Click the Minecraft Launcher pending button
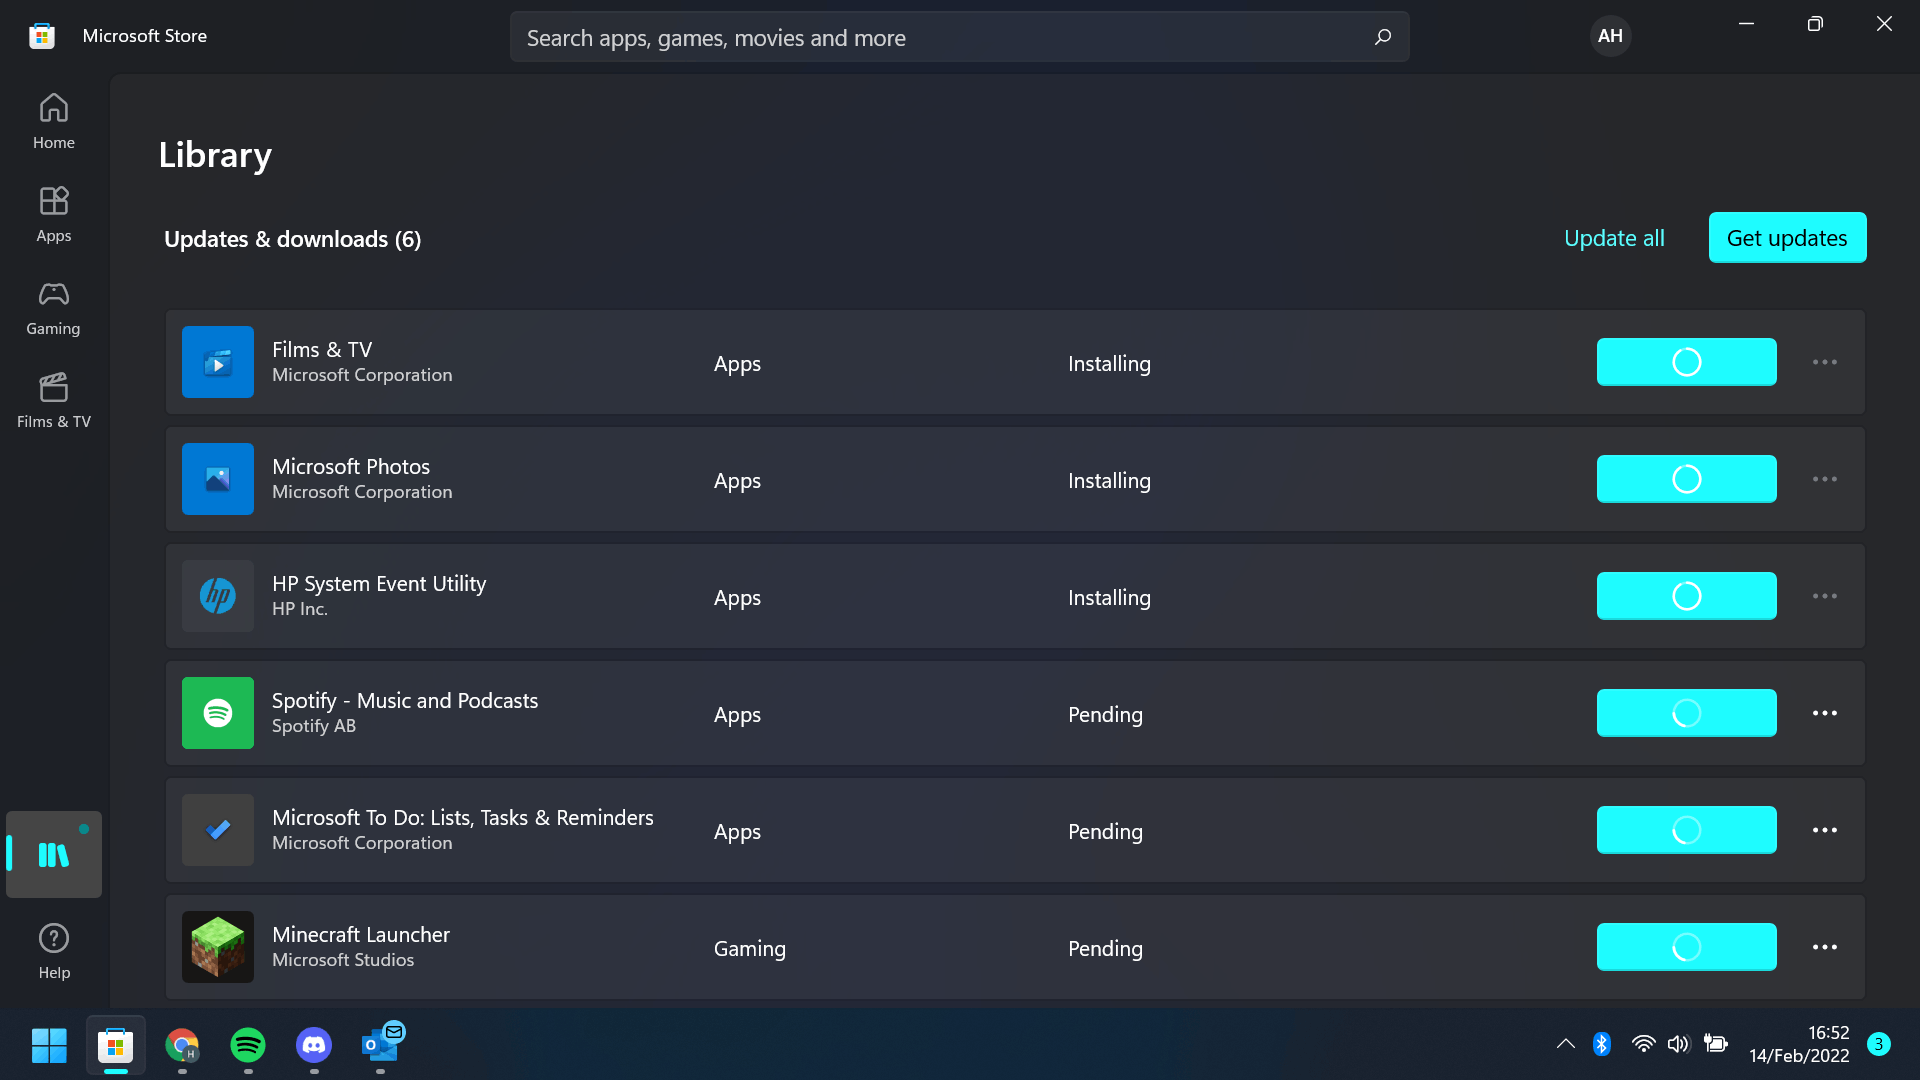 point(1687,947)
